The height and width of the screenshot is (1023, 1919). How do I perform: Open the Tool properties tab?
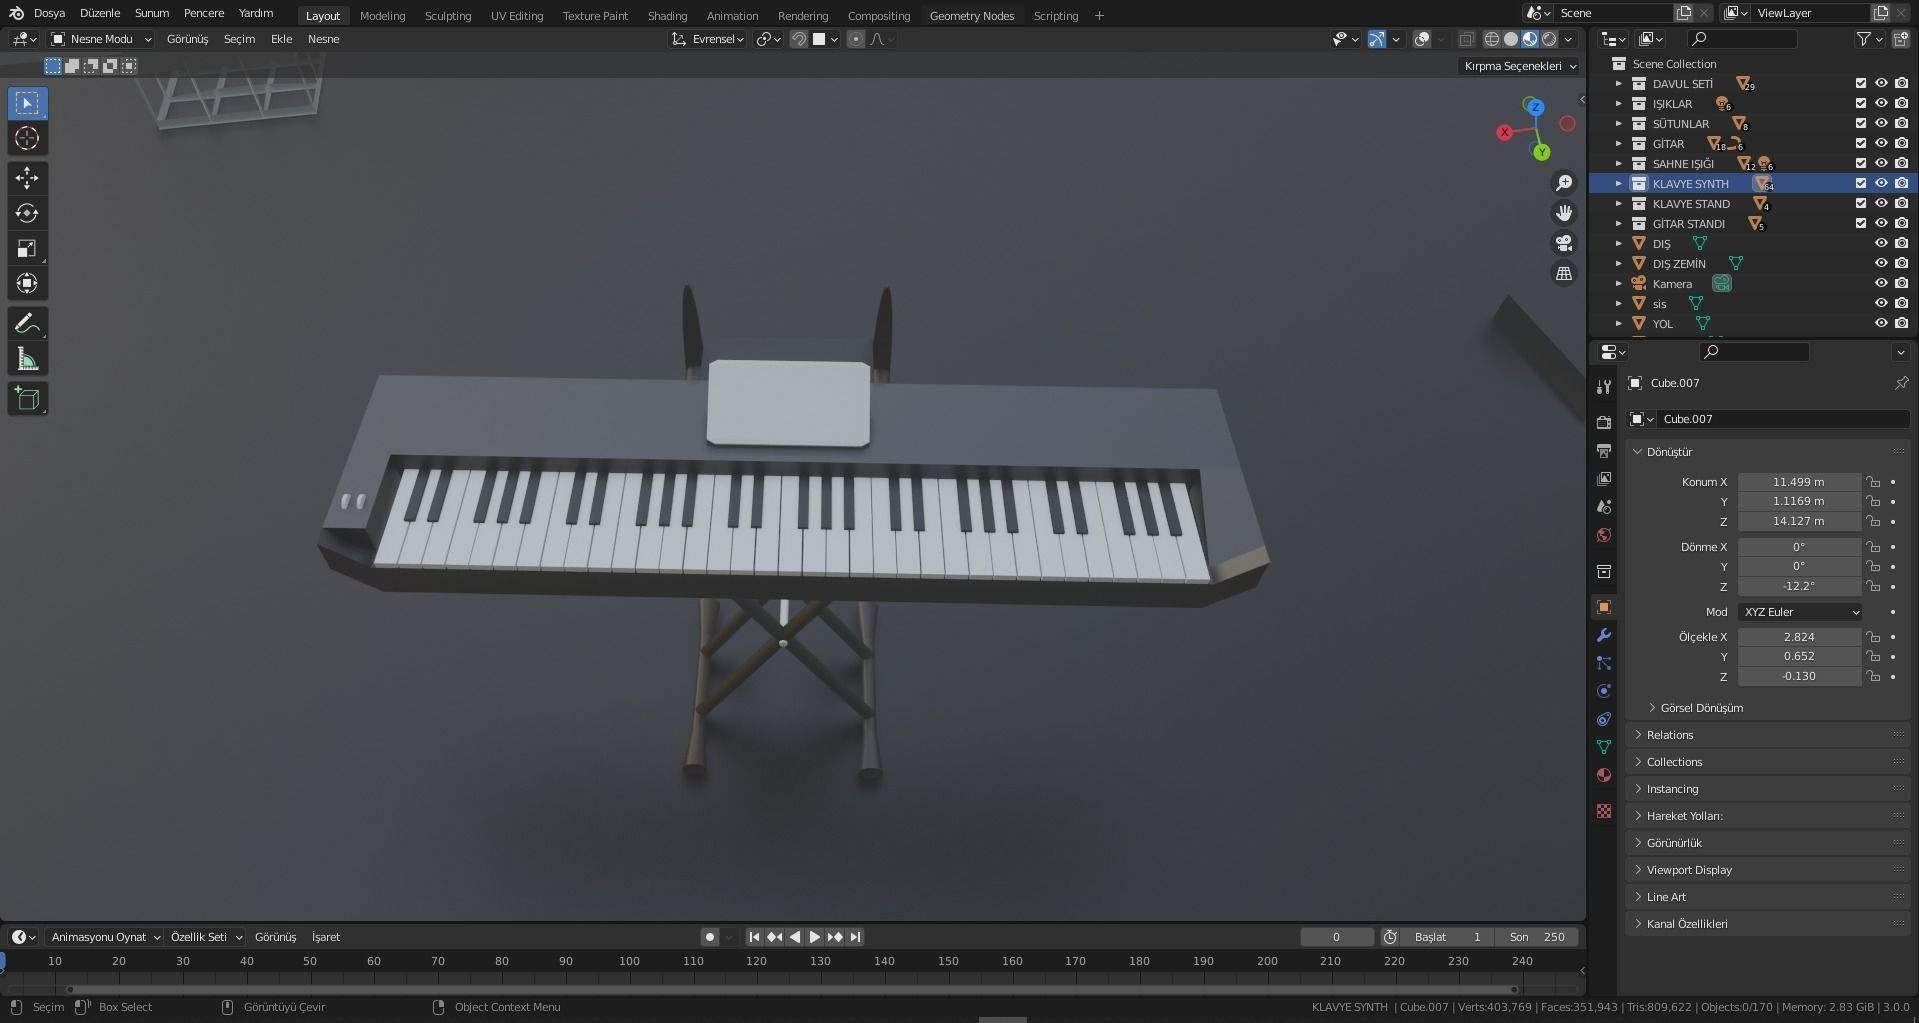[x=1604, y=387]
